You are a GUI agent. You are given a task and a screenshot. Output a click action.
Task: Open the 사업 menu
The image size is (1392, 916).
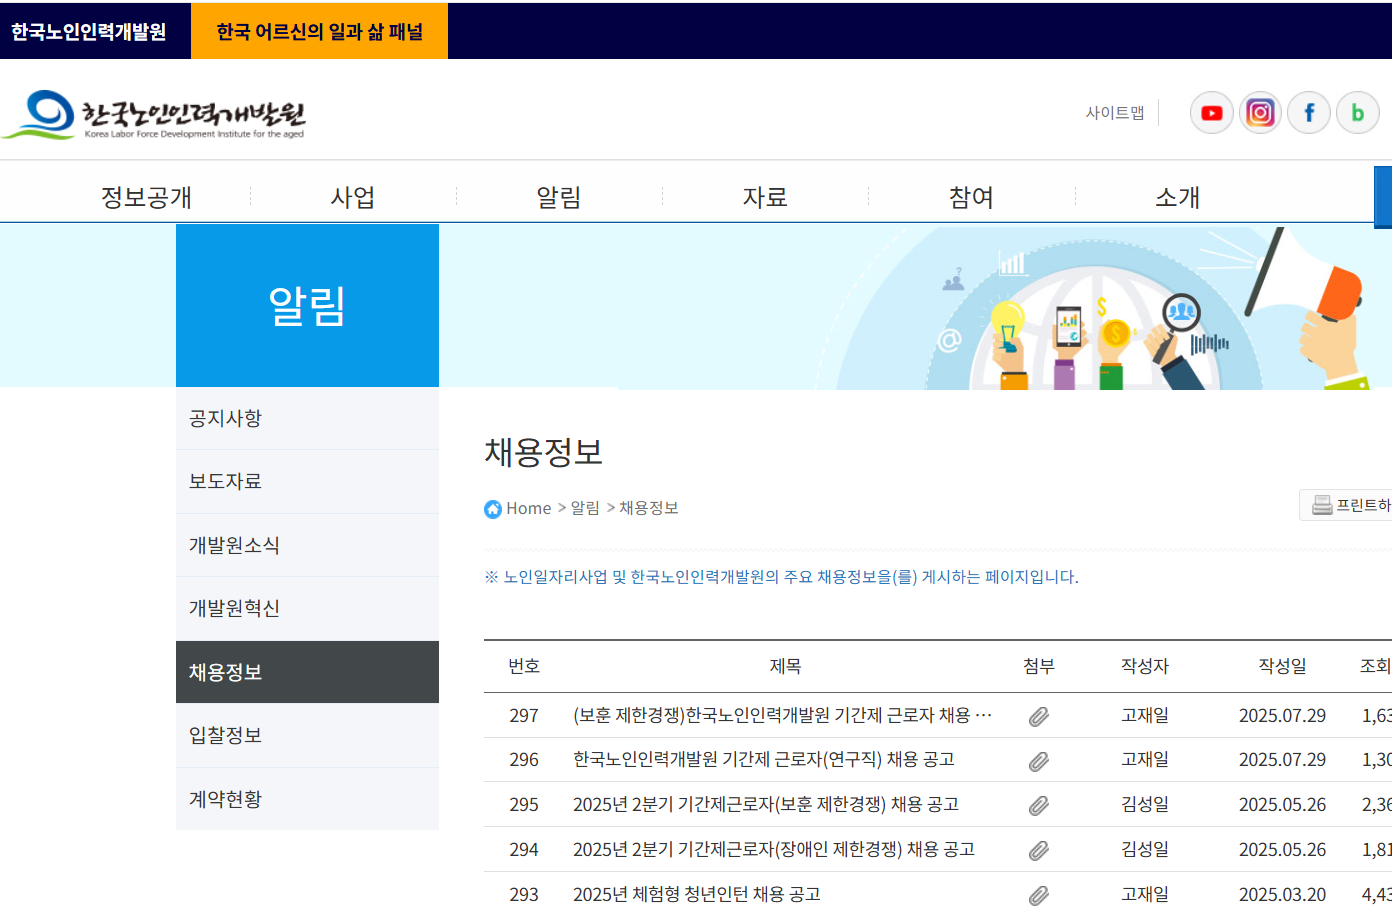(x=352, y=197)
